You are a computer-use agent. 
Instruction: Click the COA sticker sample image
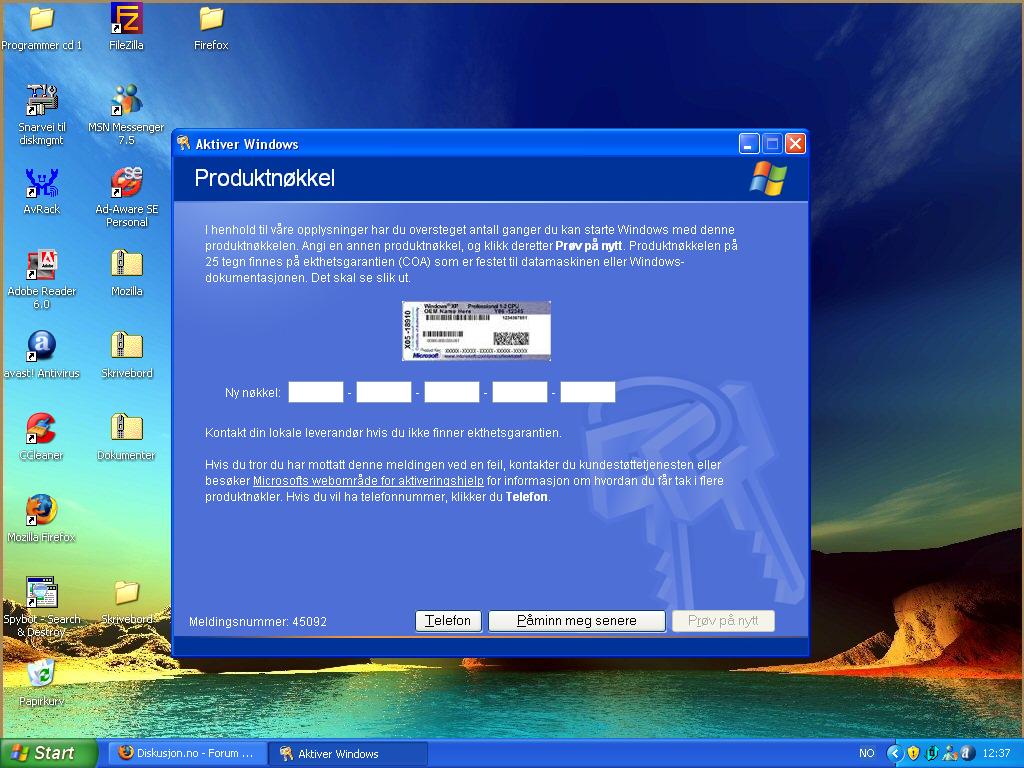point(476,330)
